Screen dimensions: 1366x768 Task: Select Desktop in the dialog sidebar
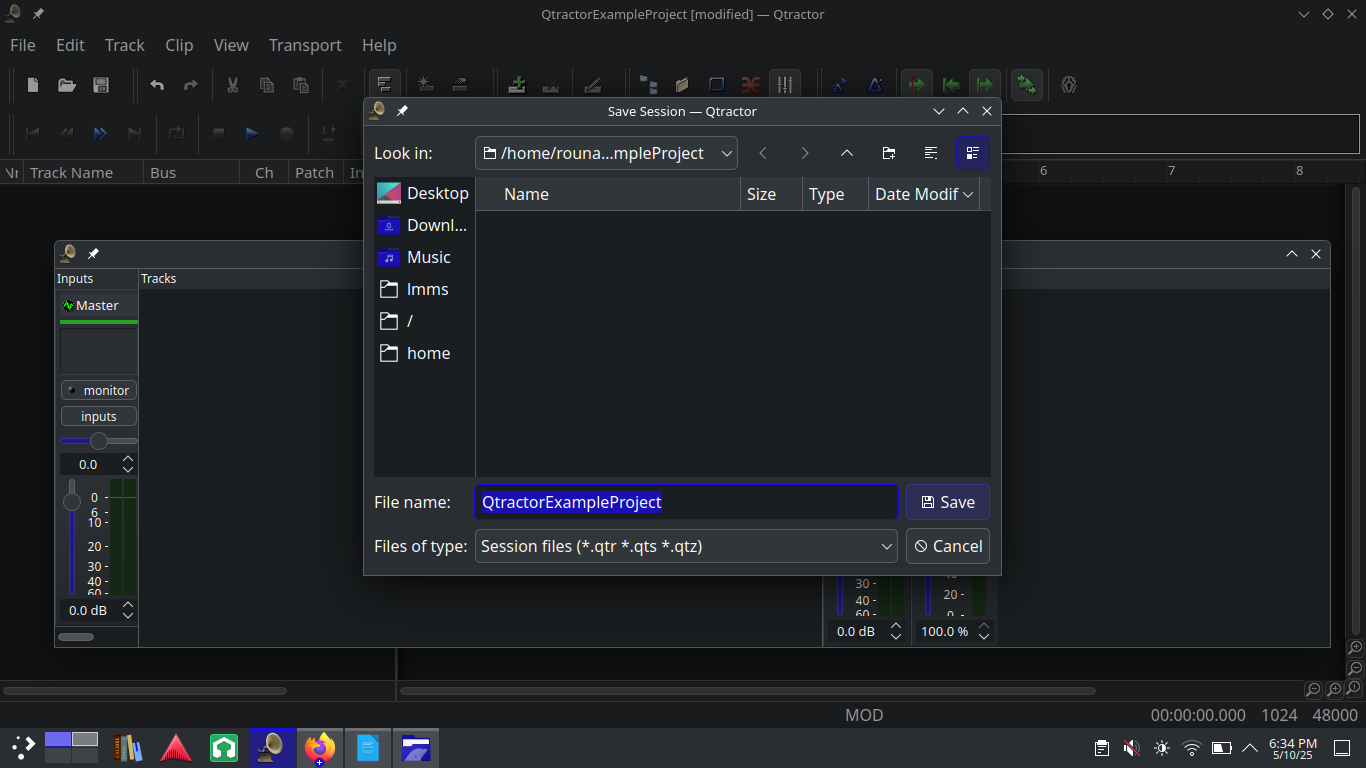[424, 193]
